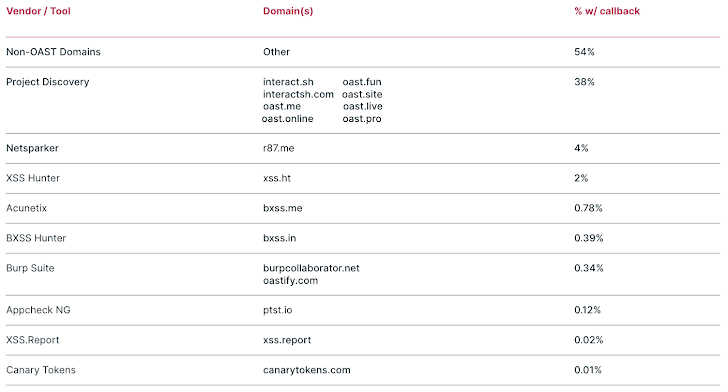
Task: Click the % w/ callback column header
Action: pos(607,11)
